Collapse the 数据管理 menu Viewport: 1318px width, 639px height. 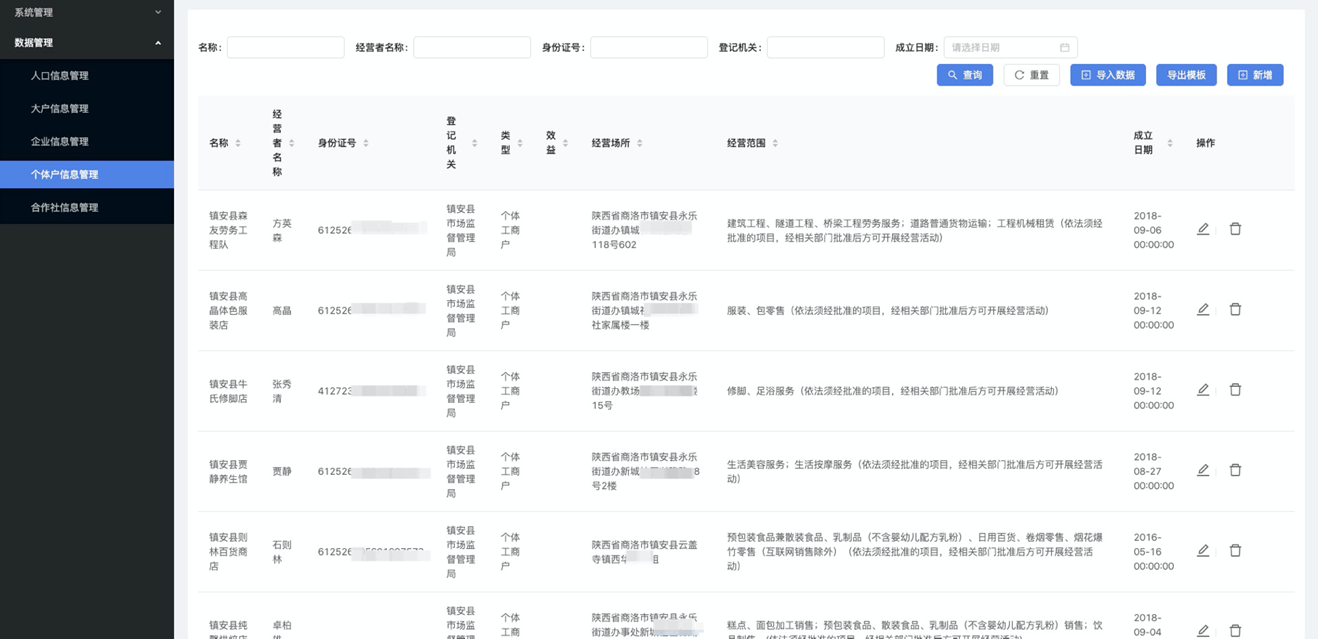(87, 43)
